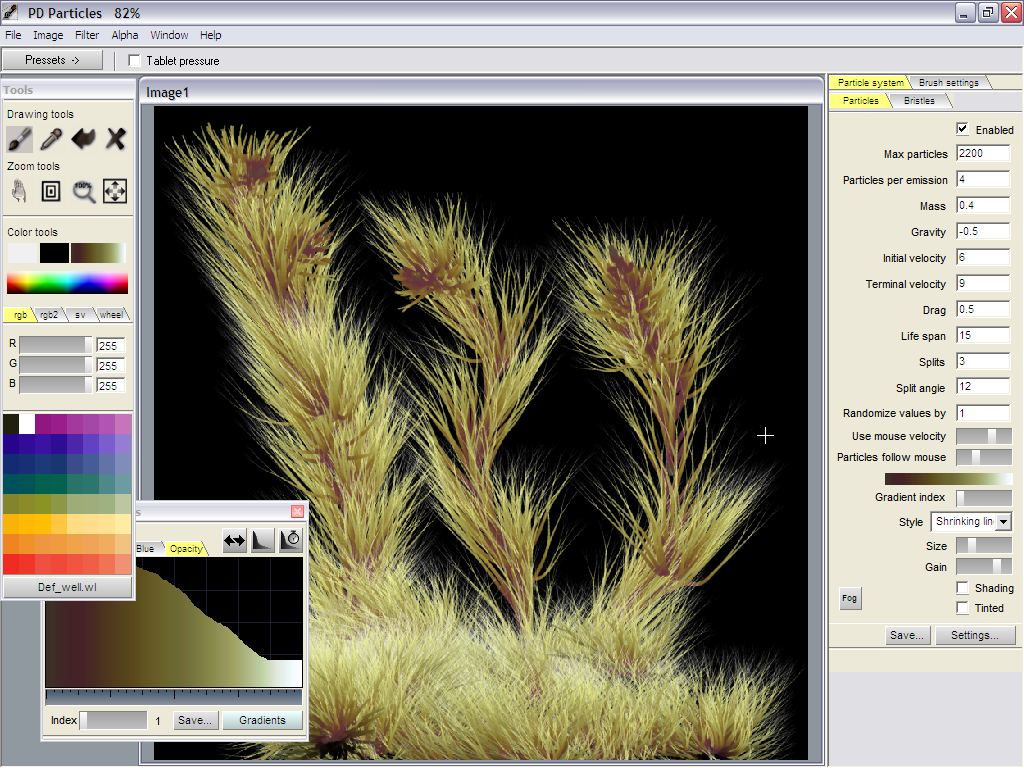Screen dimensions: 1024x768
Task: Select the eyedropper color picker tool
Action: pos(51,138)
